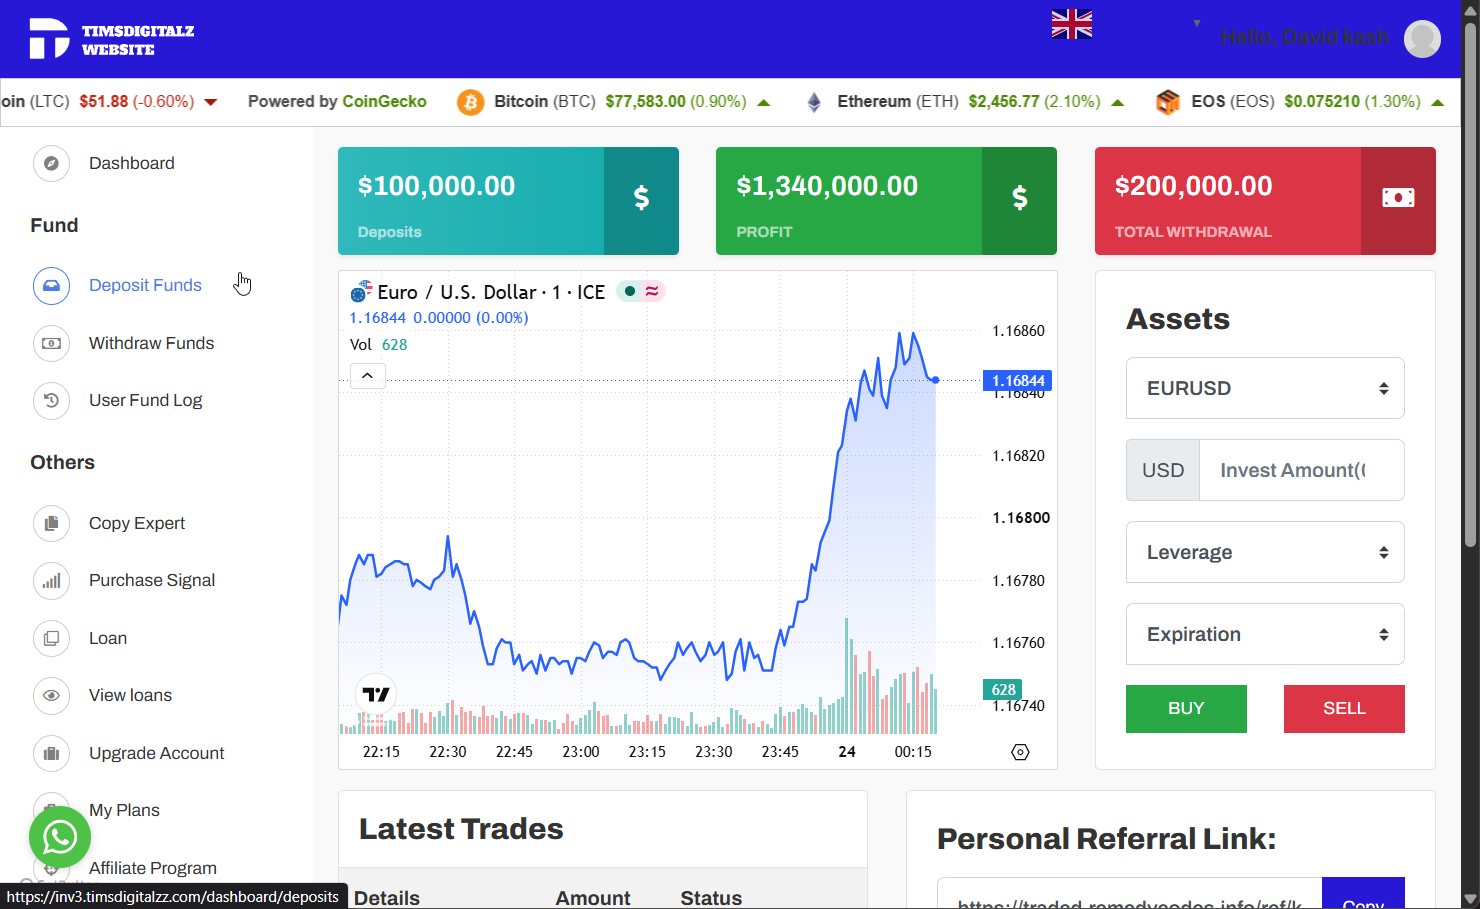Click the TradingView logo on chart
The image size is (1480, 909).
[376, 694]
